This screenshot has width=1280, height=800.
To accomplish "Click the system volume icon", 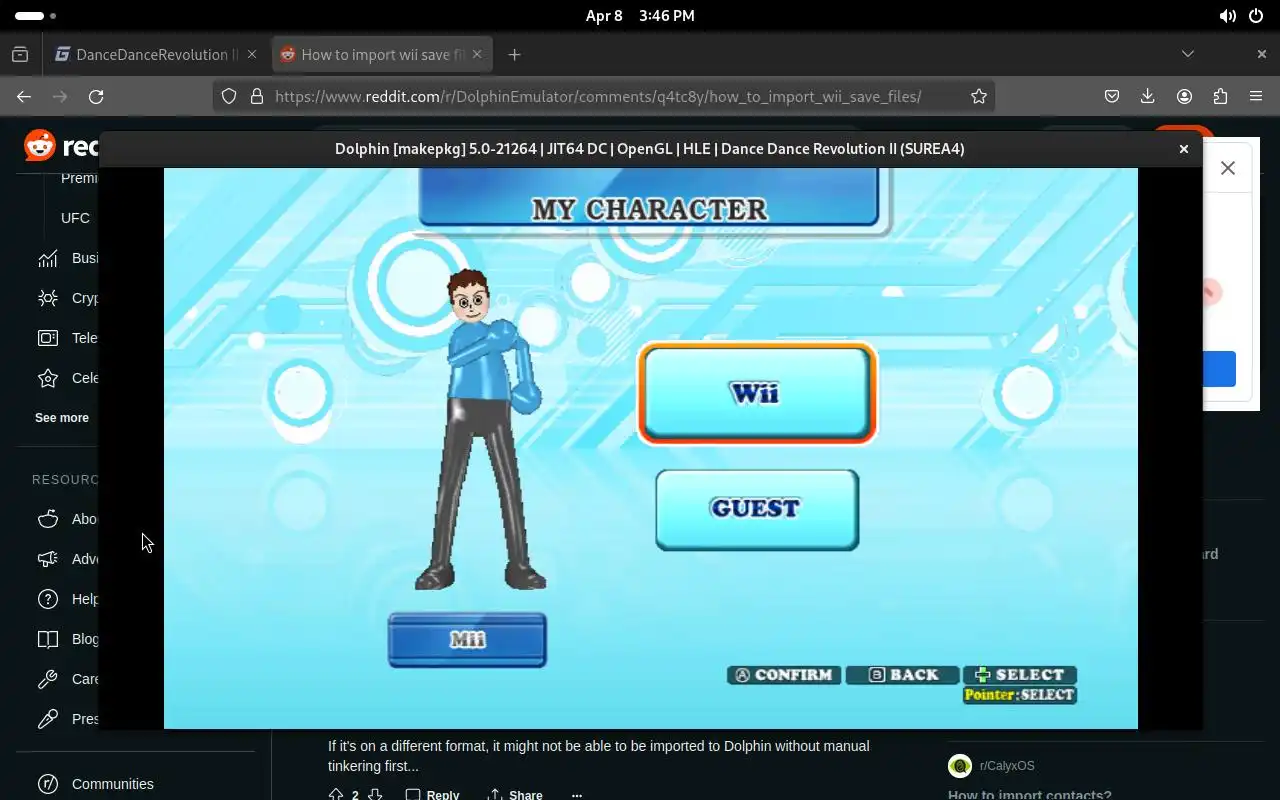I will pos(1228,16).
